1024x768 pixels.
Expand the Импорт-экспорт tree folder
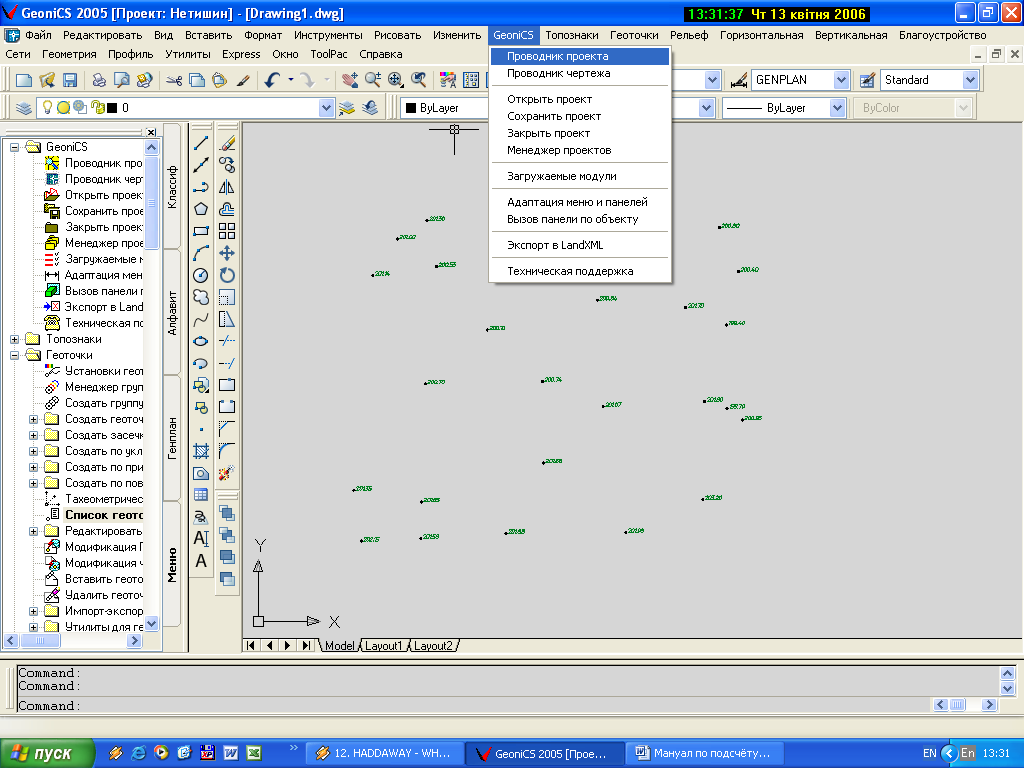click(33, 611)
